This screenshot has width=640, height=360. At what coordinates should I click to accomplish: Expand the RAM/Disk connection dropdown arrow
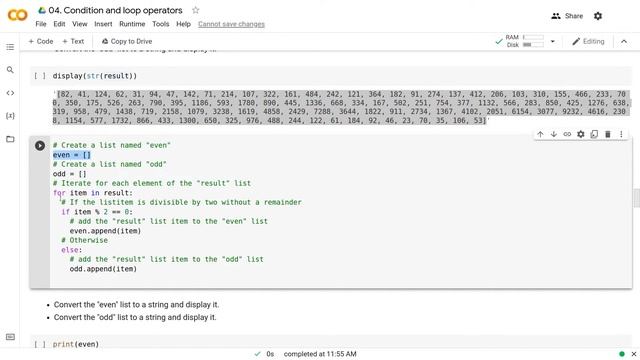(x=553, y=41)
